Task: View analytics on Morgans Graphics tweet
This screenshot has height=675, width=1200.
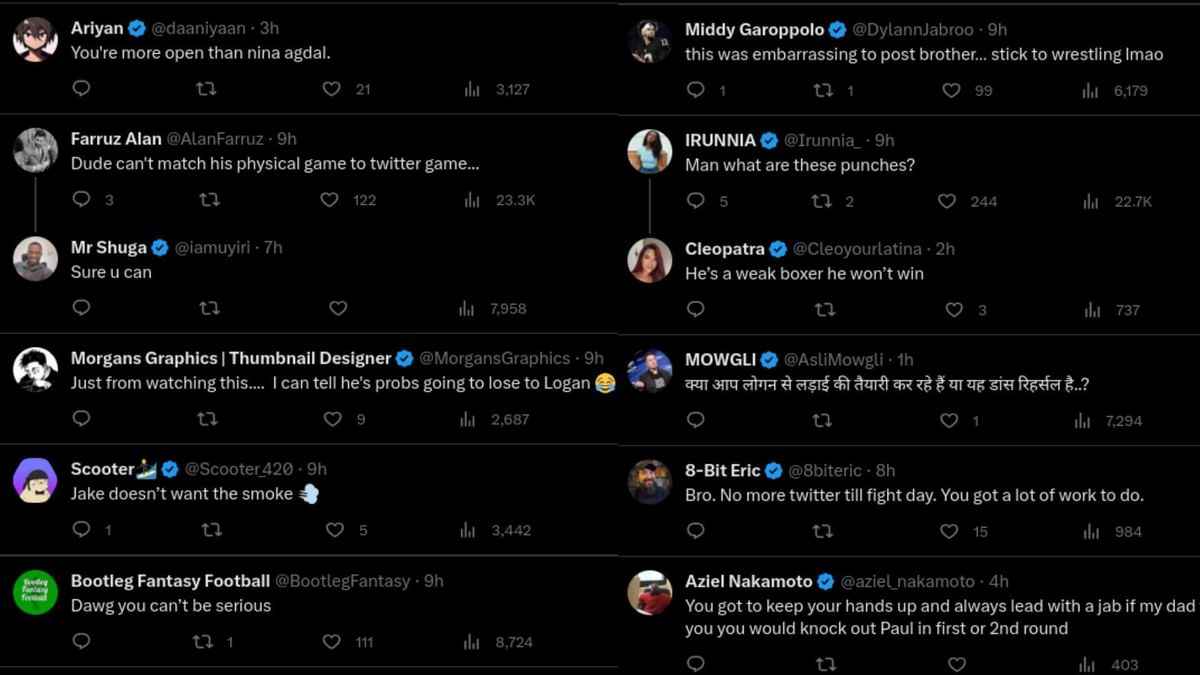Action: [x=467, y=419]
